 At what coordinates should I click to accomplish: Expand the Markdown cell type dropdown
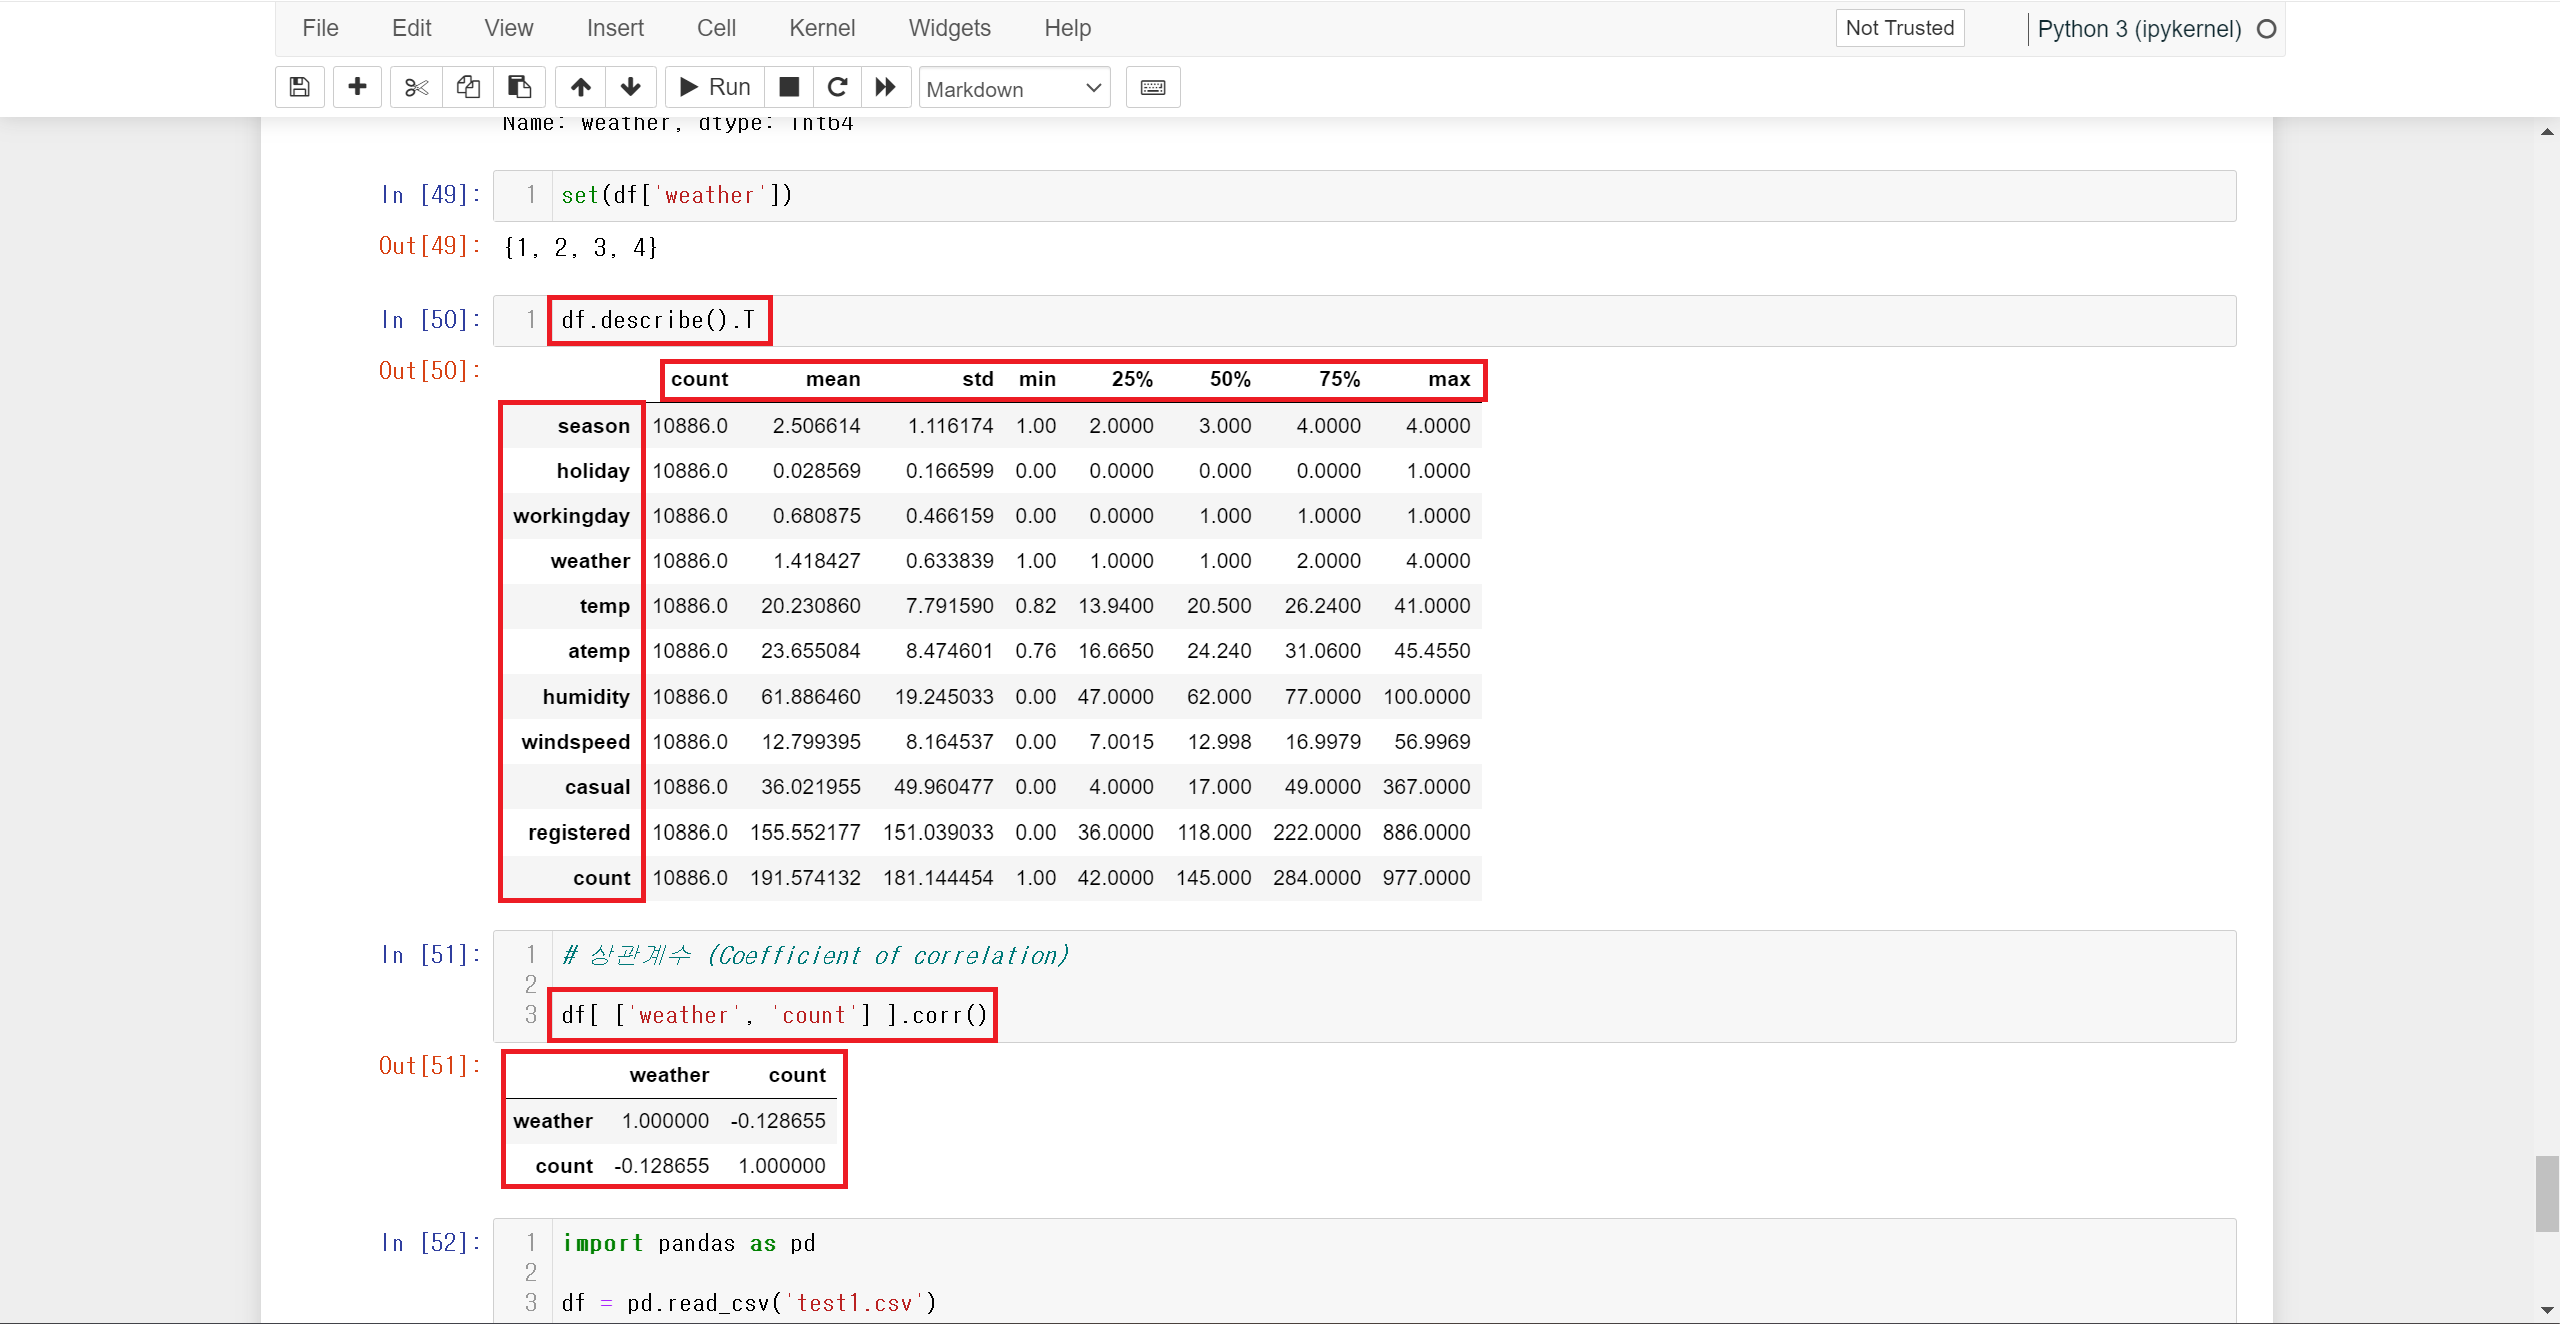click(x=1014, y=89)
